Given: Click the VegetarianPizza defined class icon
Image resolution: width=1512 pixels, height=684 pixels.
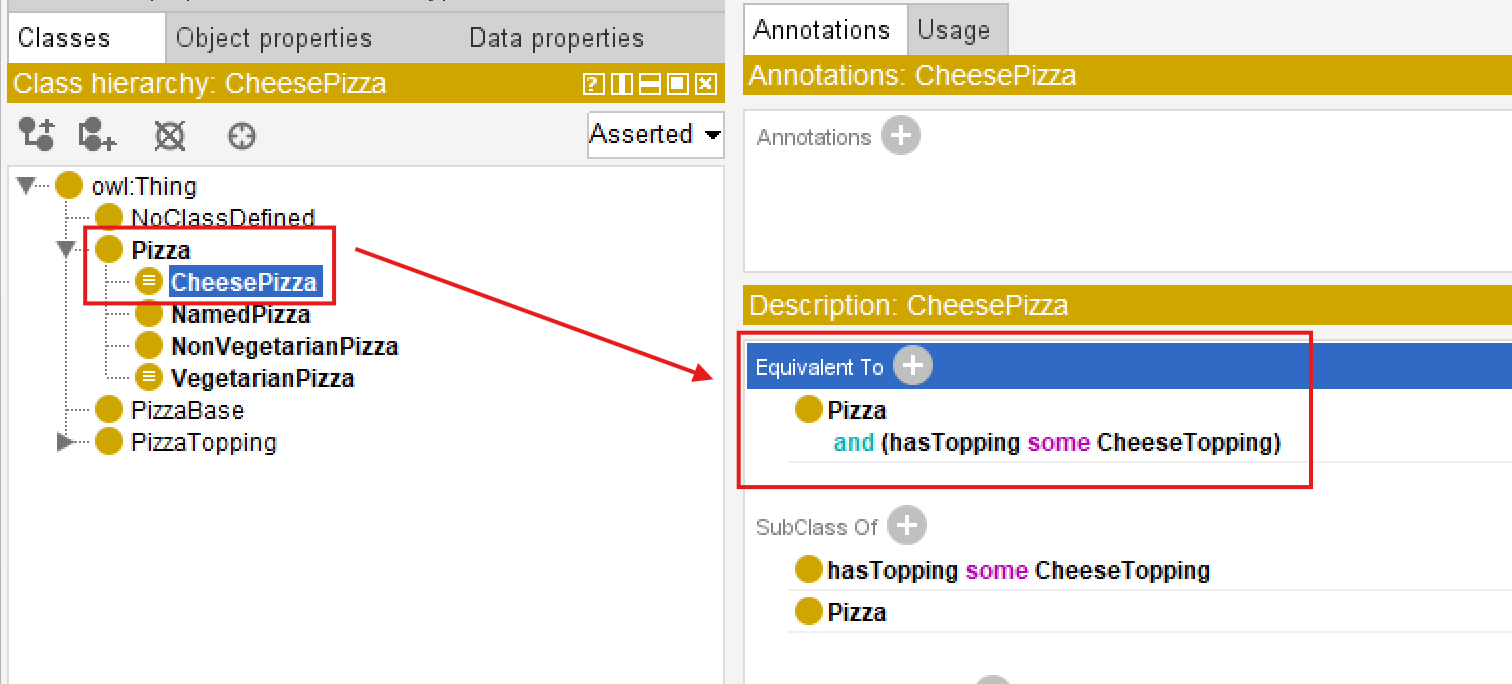Looking at the screenshot, I should [x=148, y=378].
